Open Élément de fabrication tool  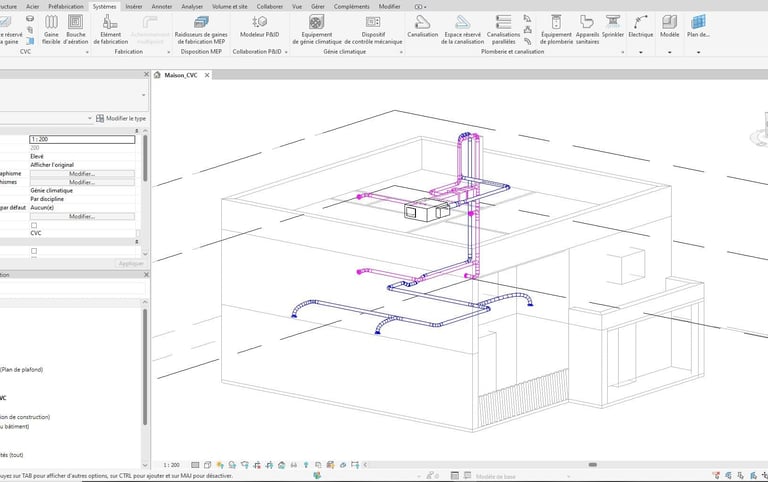(111, 27)
